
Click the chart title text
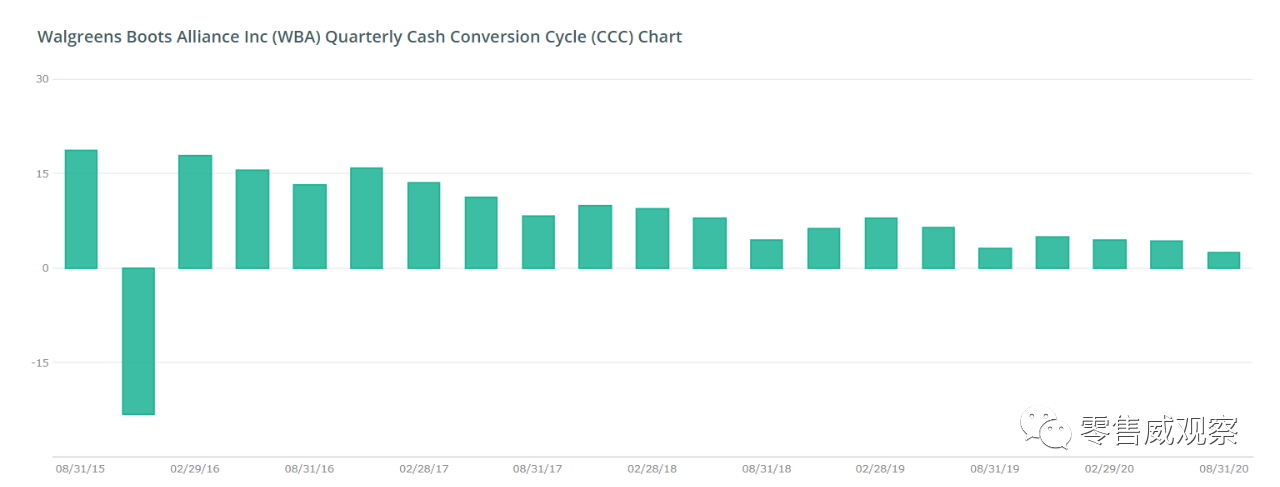[359, 37]
